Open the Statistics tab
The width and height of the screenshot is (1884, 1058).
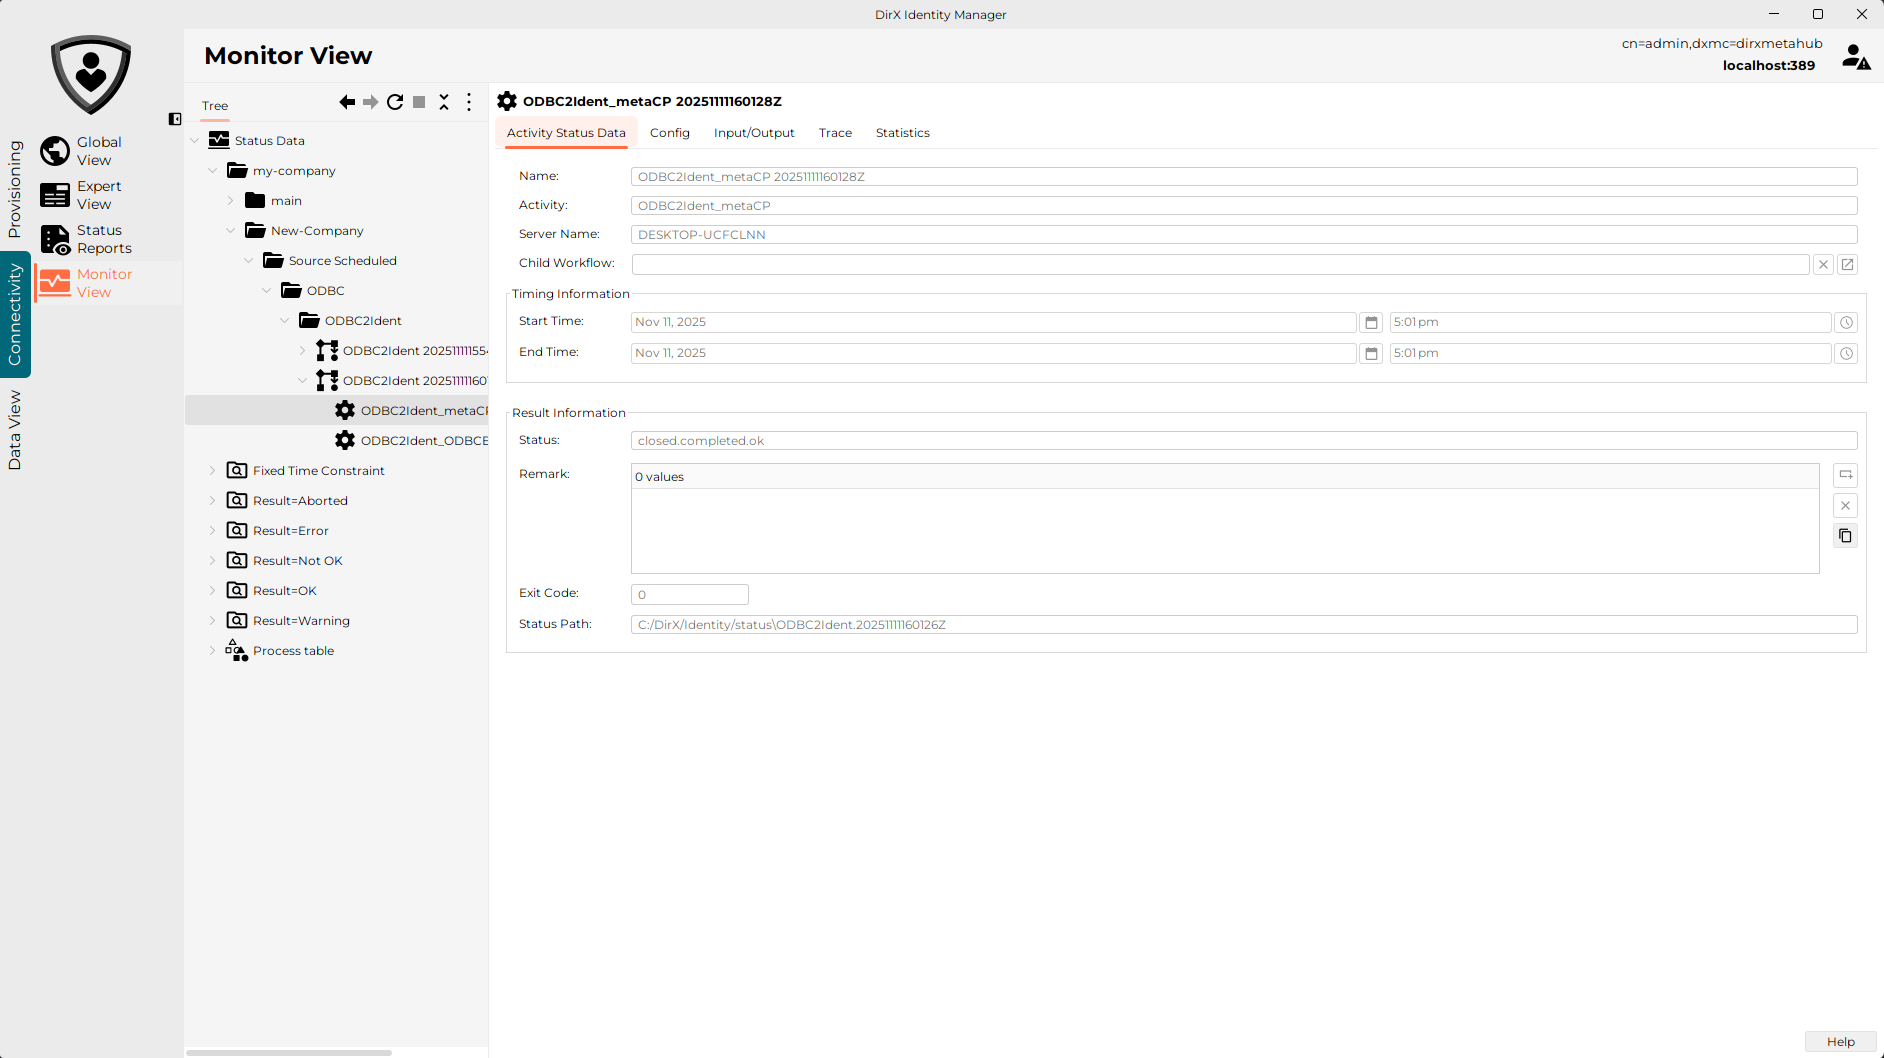click(903, 133)
